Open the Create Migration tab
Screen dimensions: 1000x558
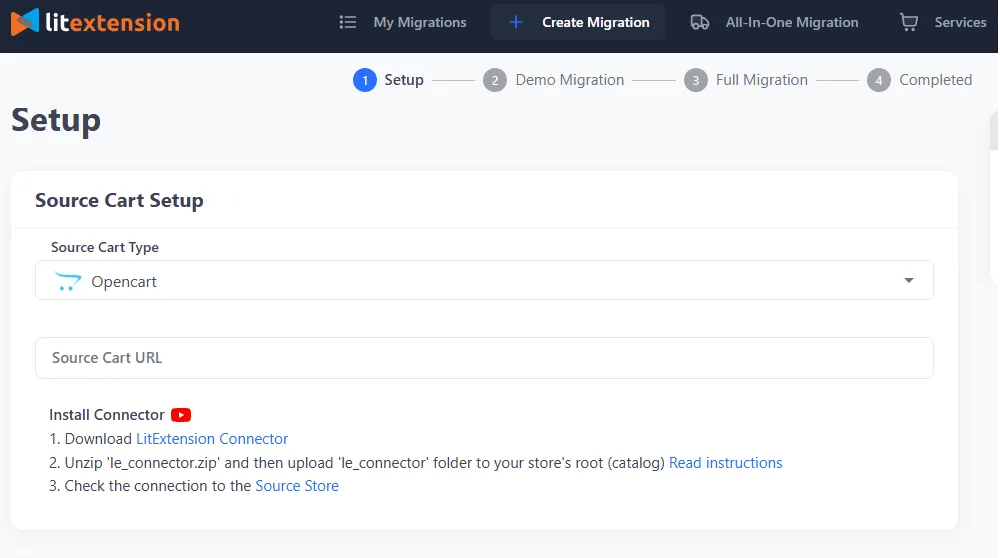[578, 22]
